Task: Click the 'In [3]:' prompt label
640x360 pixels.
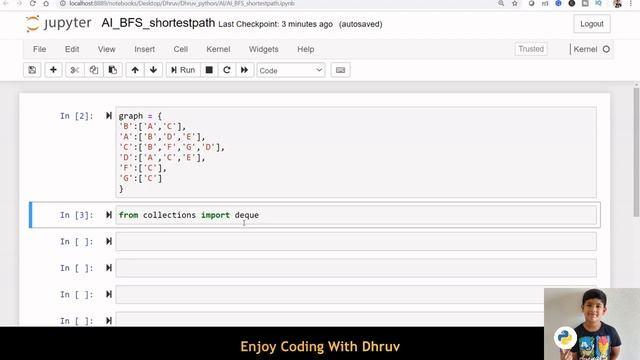Action: 77,215
